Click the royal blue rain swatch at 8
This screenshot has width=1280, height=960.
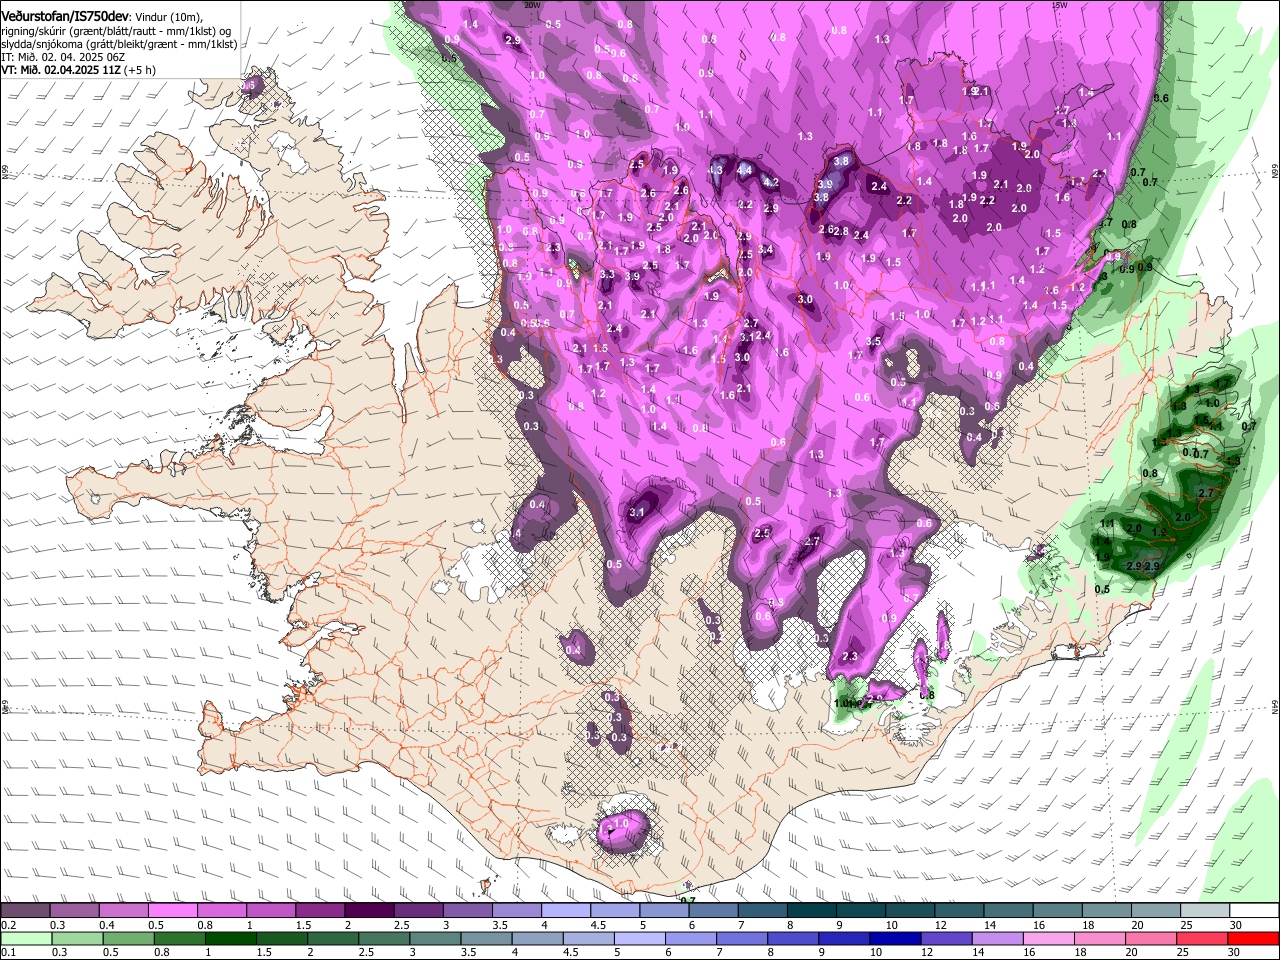[x=793, y=939]
